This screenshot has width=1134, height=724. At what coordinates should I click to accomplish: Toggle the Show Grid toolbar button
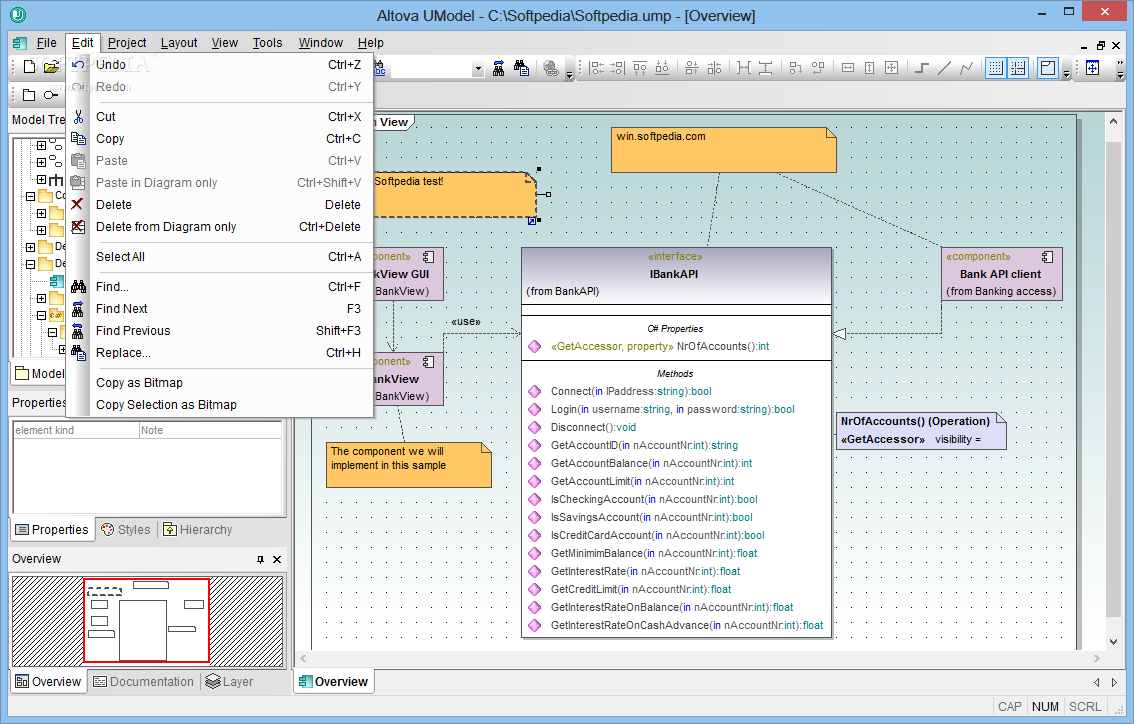pos(996,68)
